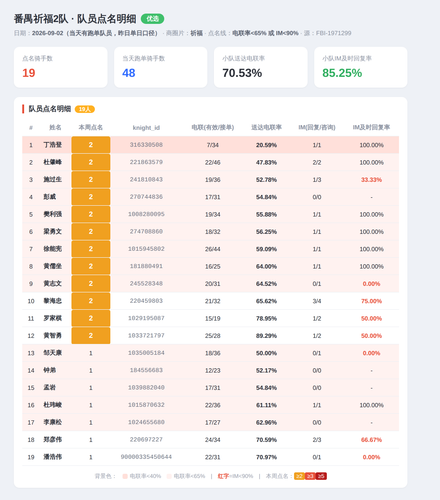
Task: Click the 64.52% rate cell
Action: [266, 284]
